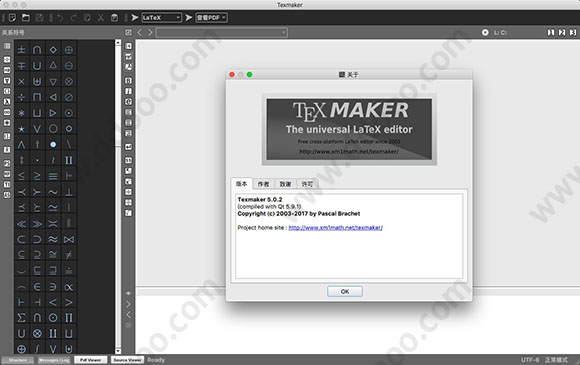580x365 pixels.
Task: Go to next document with right chevron
Action: [150, 33]
